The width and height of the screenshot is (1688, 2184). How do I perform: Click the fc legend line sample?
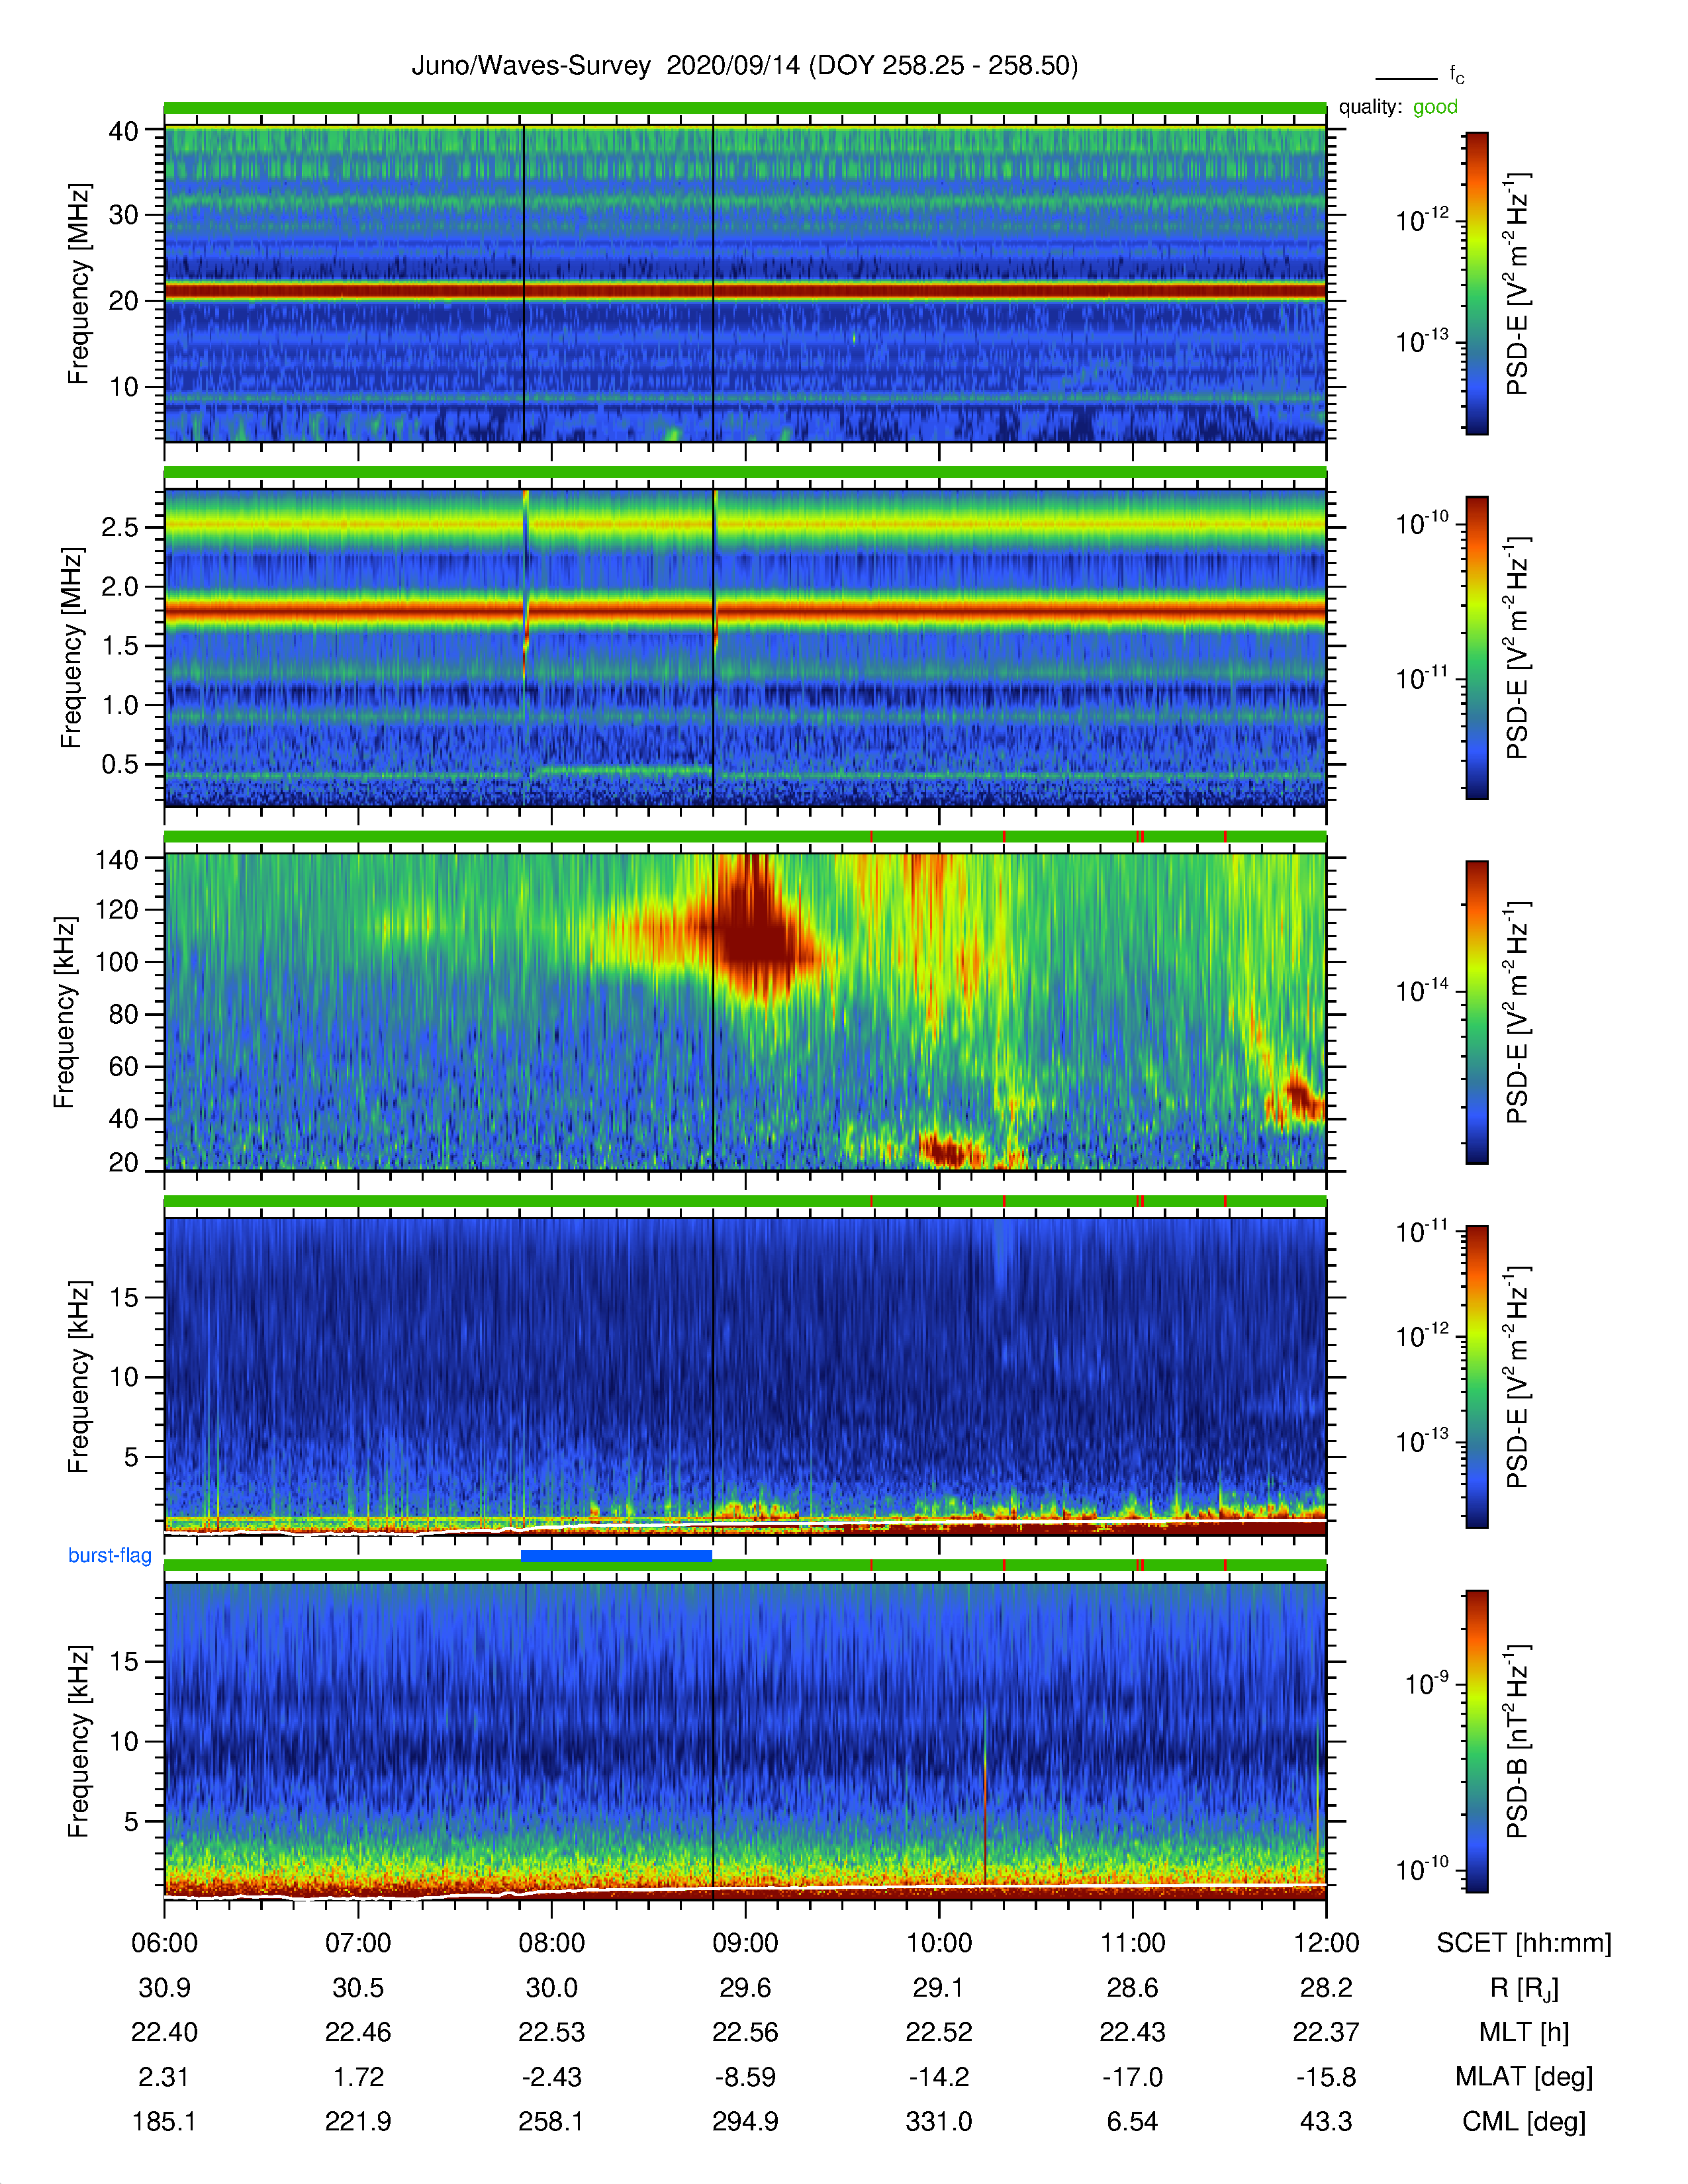[x=1405, y=78]
